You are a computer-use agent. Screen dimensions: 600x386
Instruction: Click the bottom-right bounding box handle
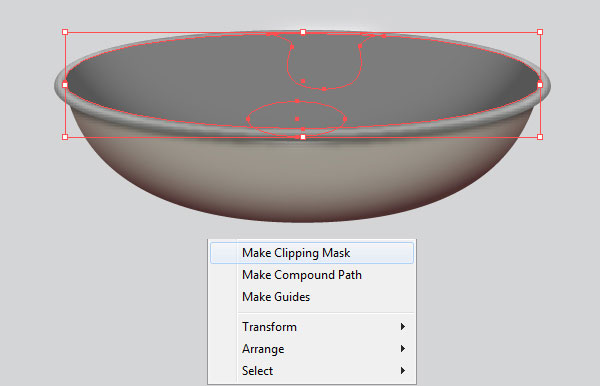tap(540, 137)
